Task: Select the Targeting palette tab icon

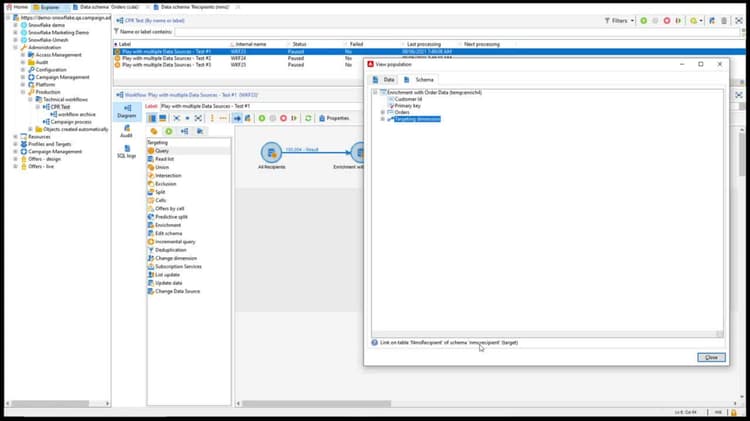Action: (154, 131)
